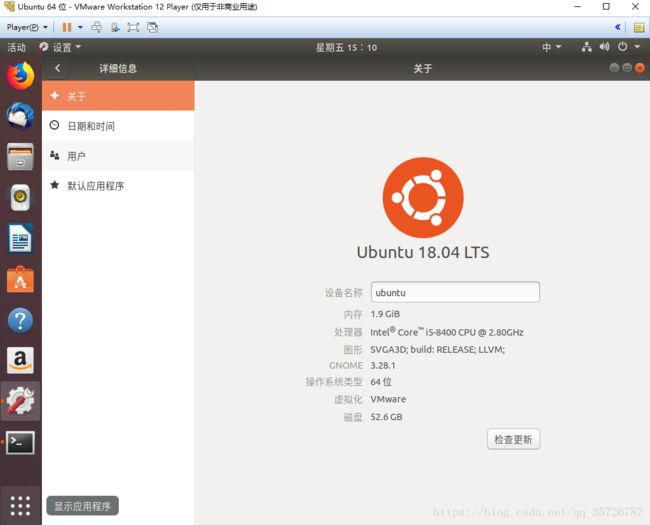This screenshot has height=525, width=650.
Task: Expand the system menu arrow beside power
Action: click(x=637, y=47)
